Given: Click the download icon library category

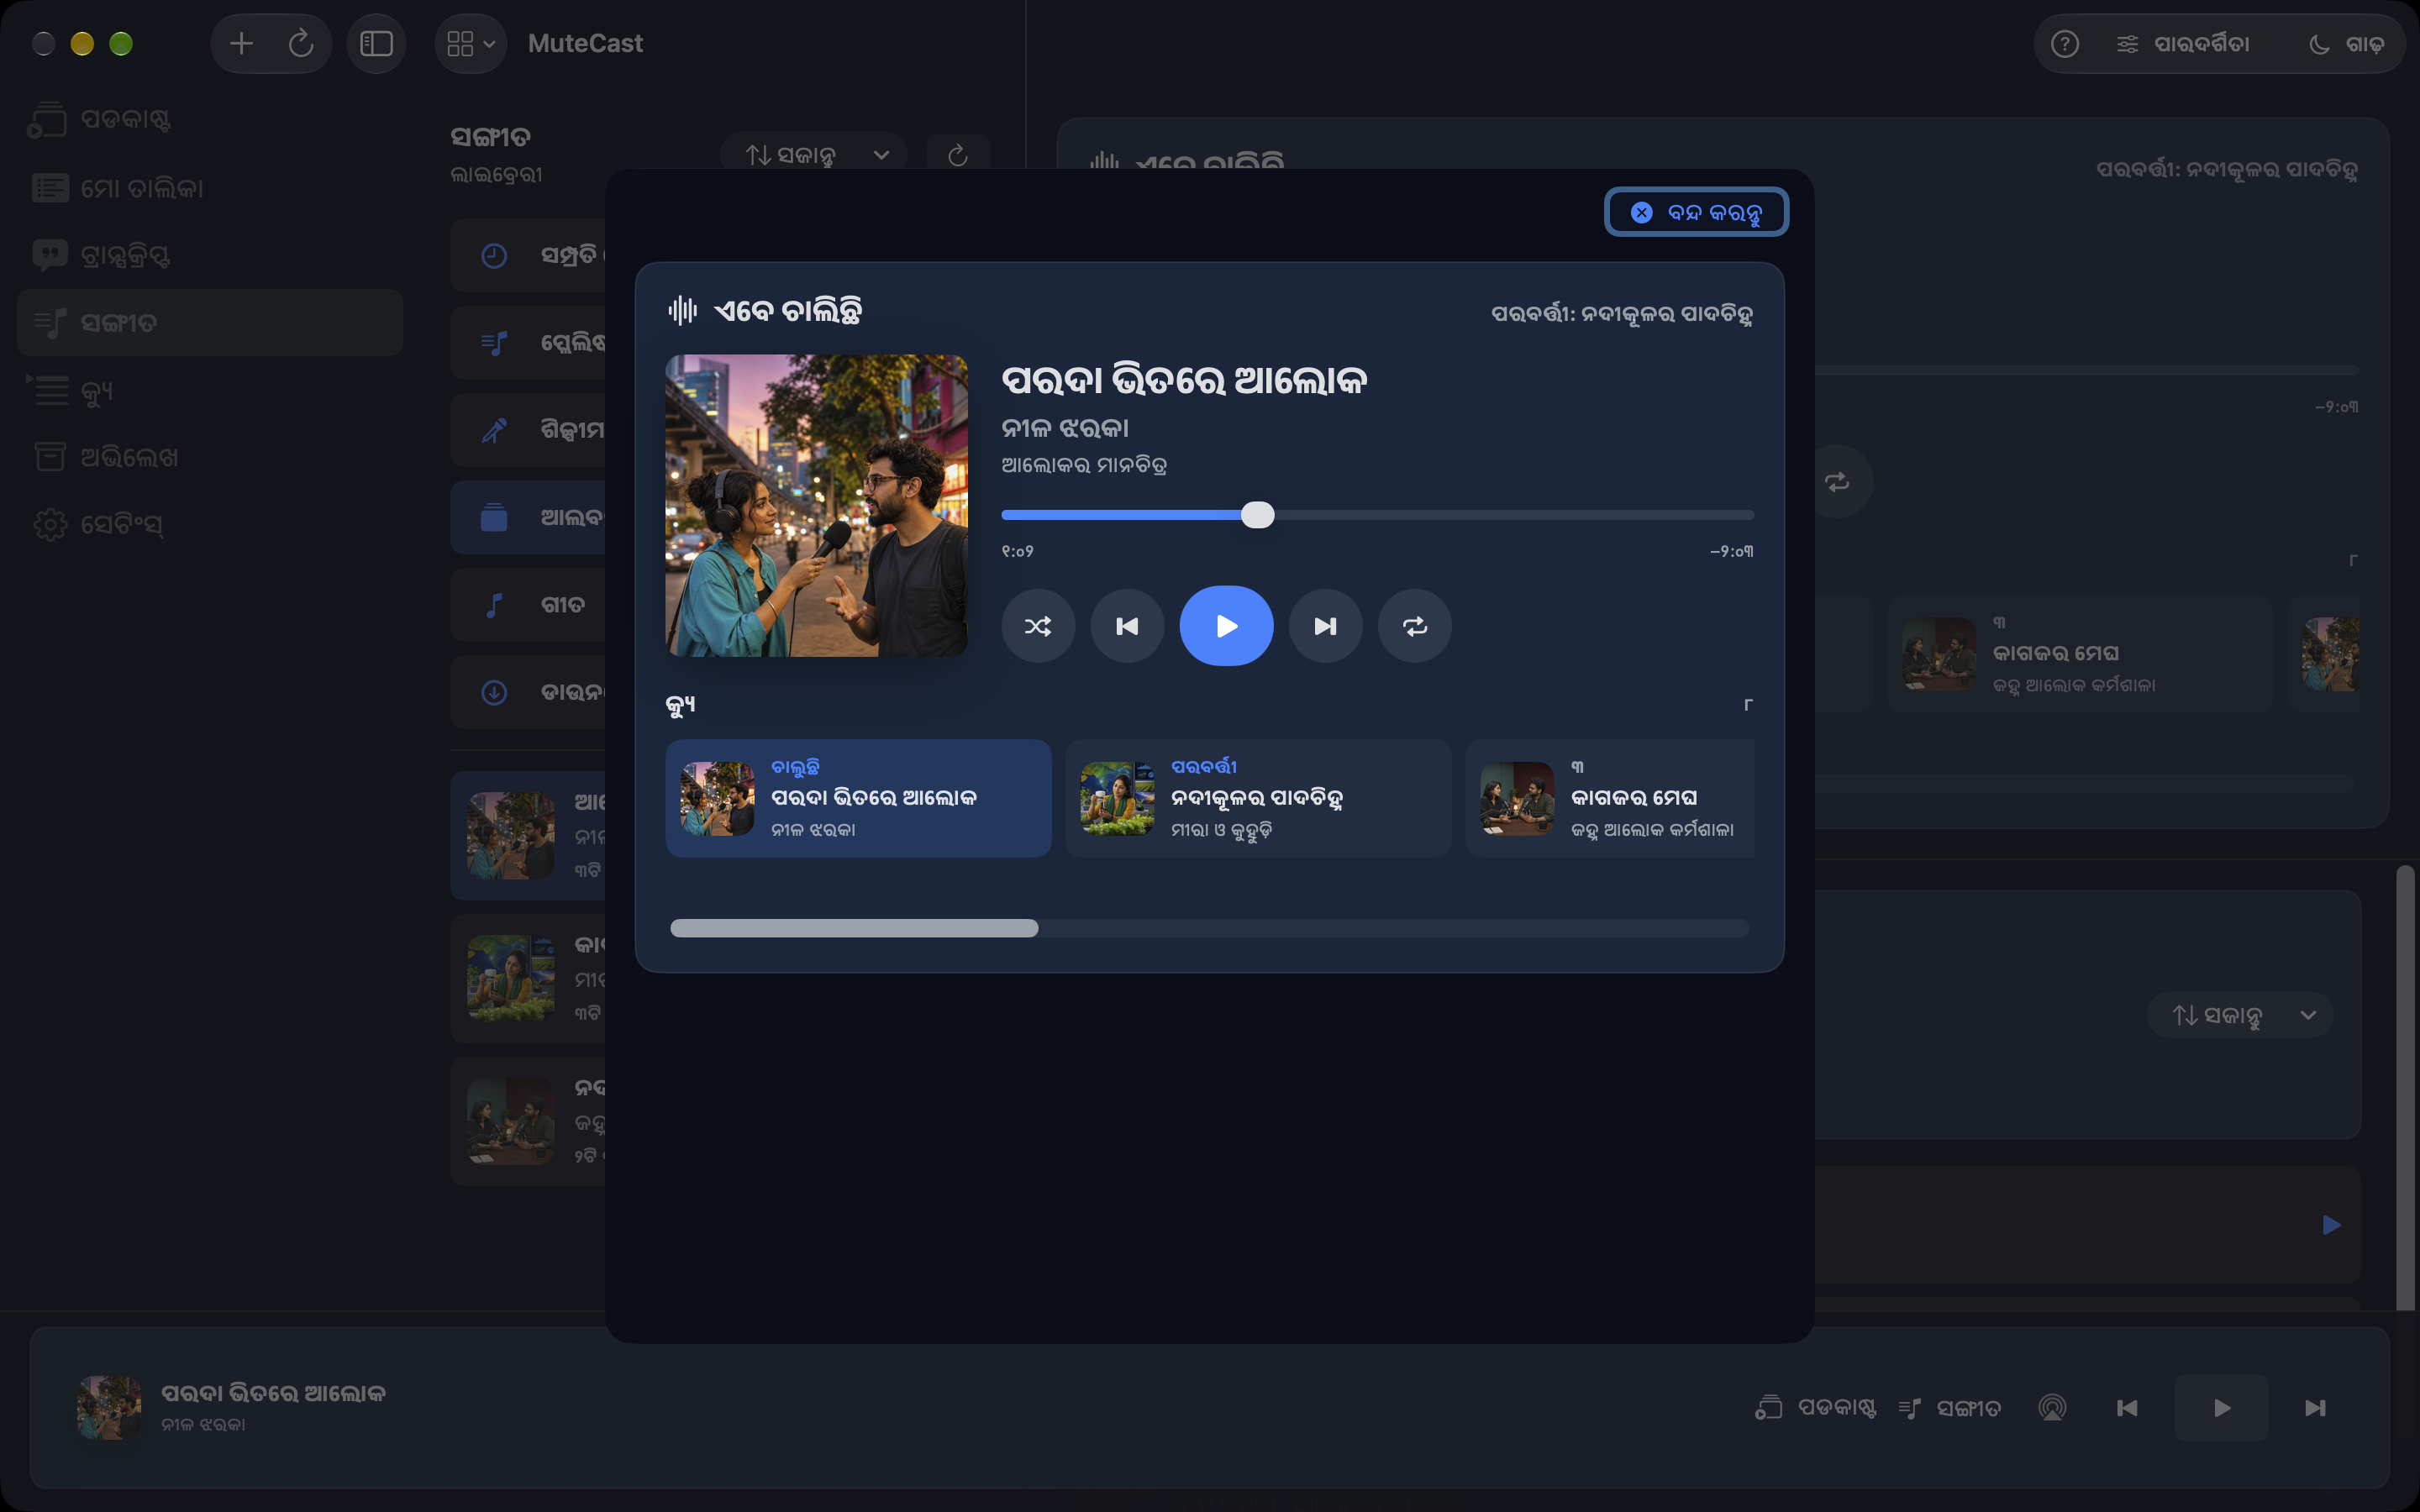Looking at the screenshot, I should point(494,692).
